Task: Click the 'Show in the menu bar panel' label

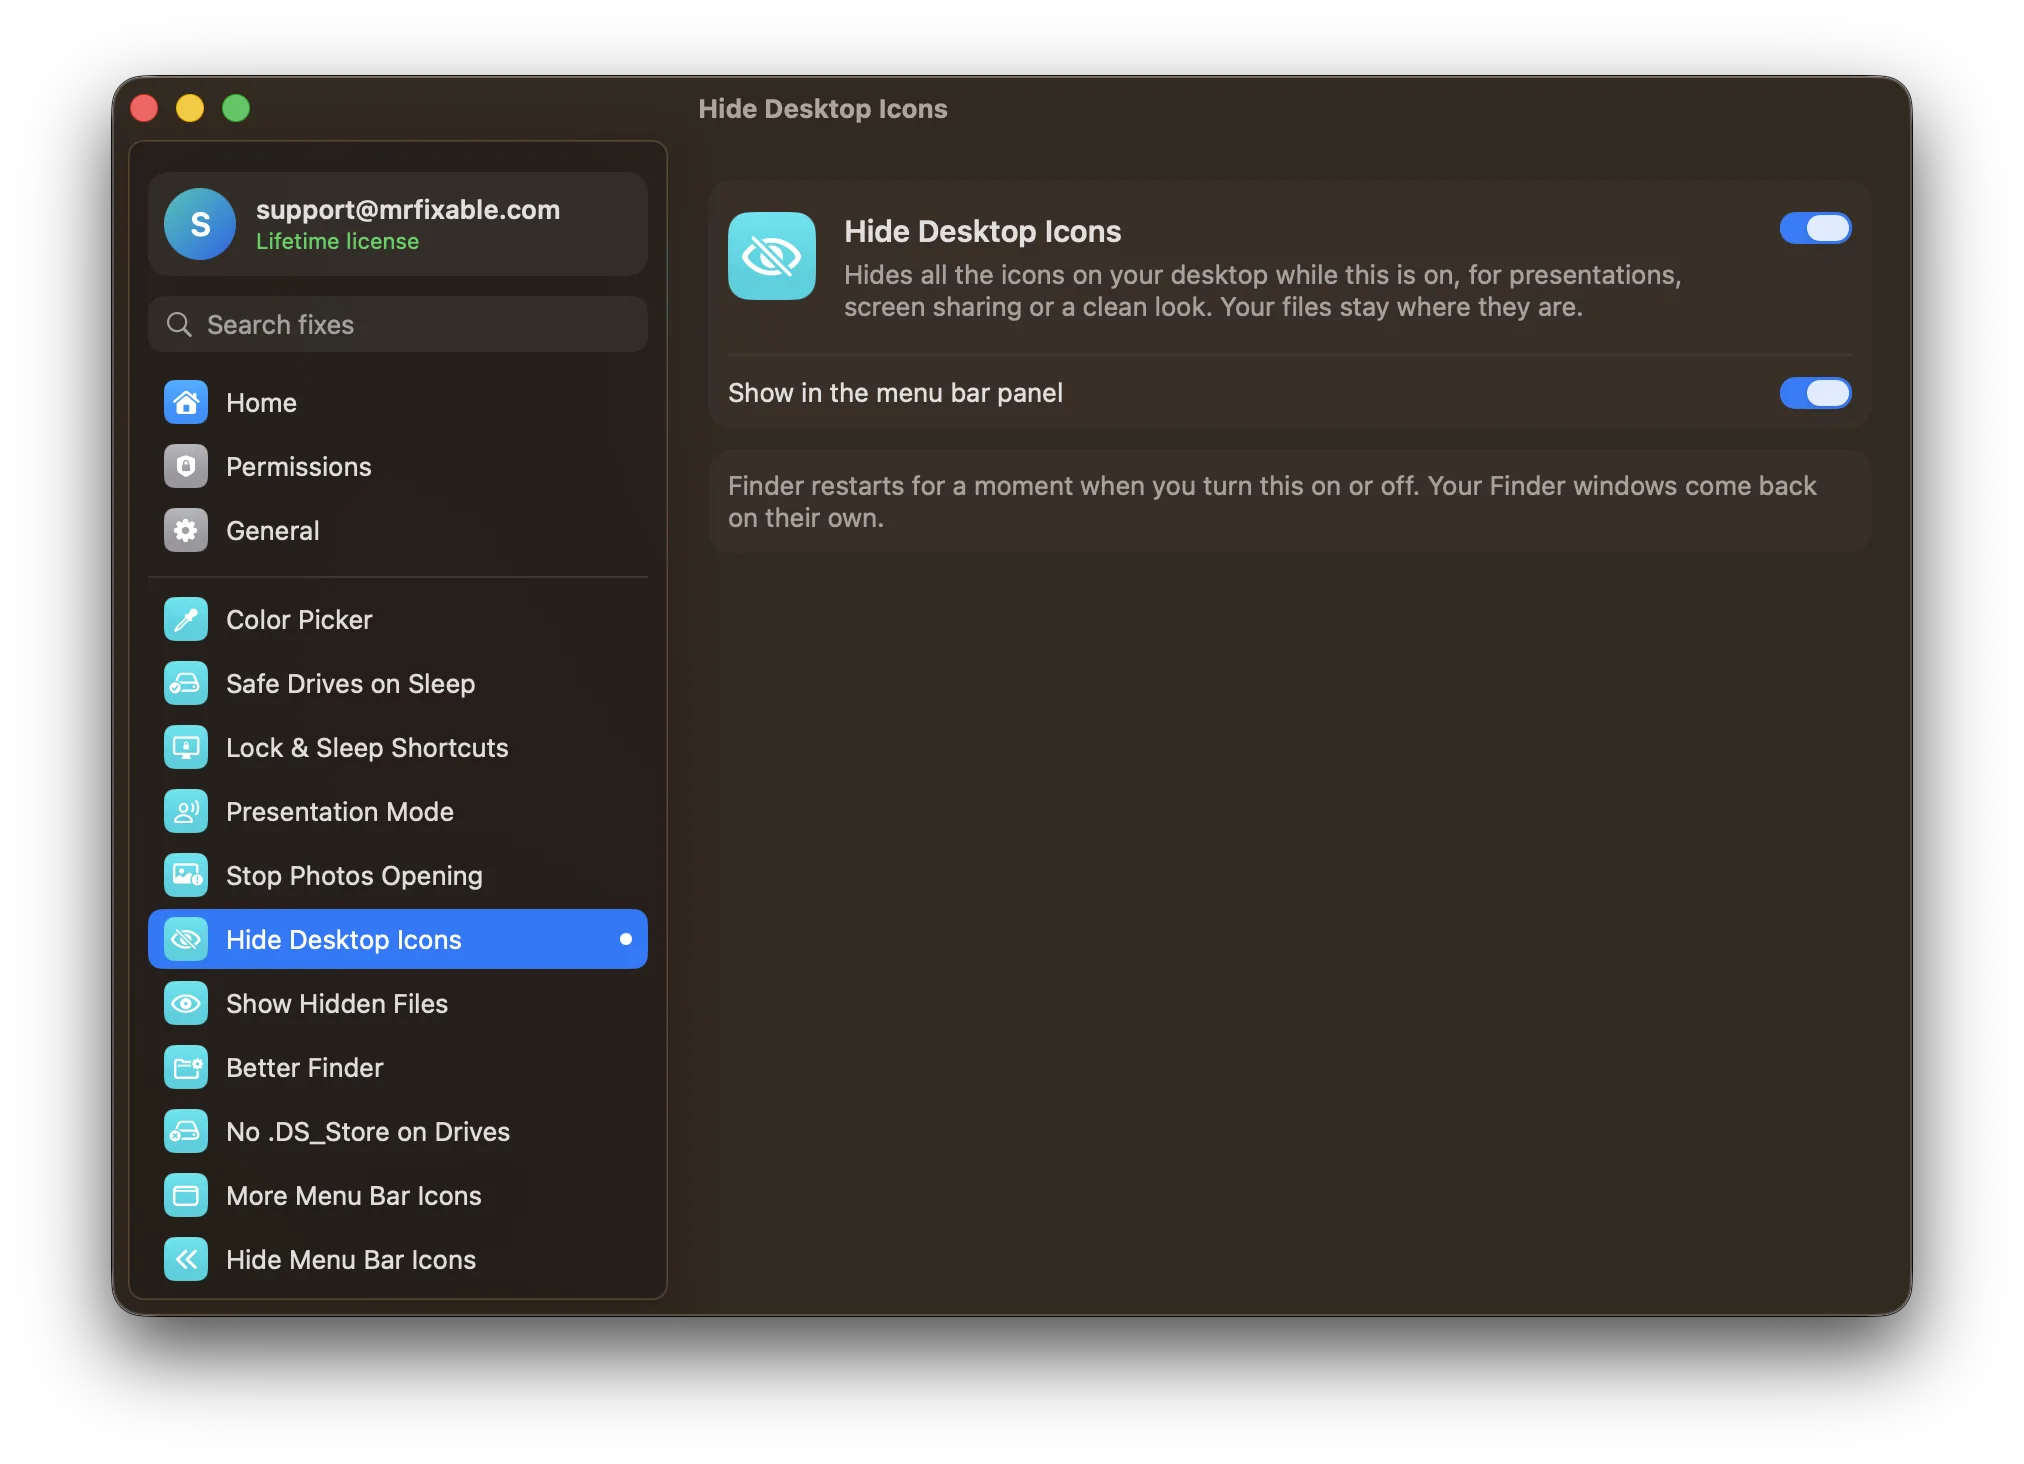Action: coord(895,393)
